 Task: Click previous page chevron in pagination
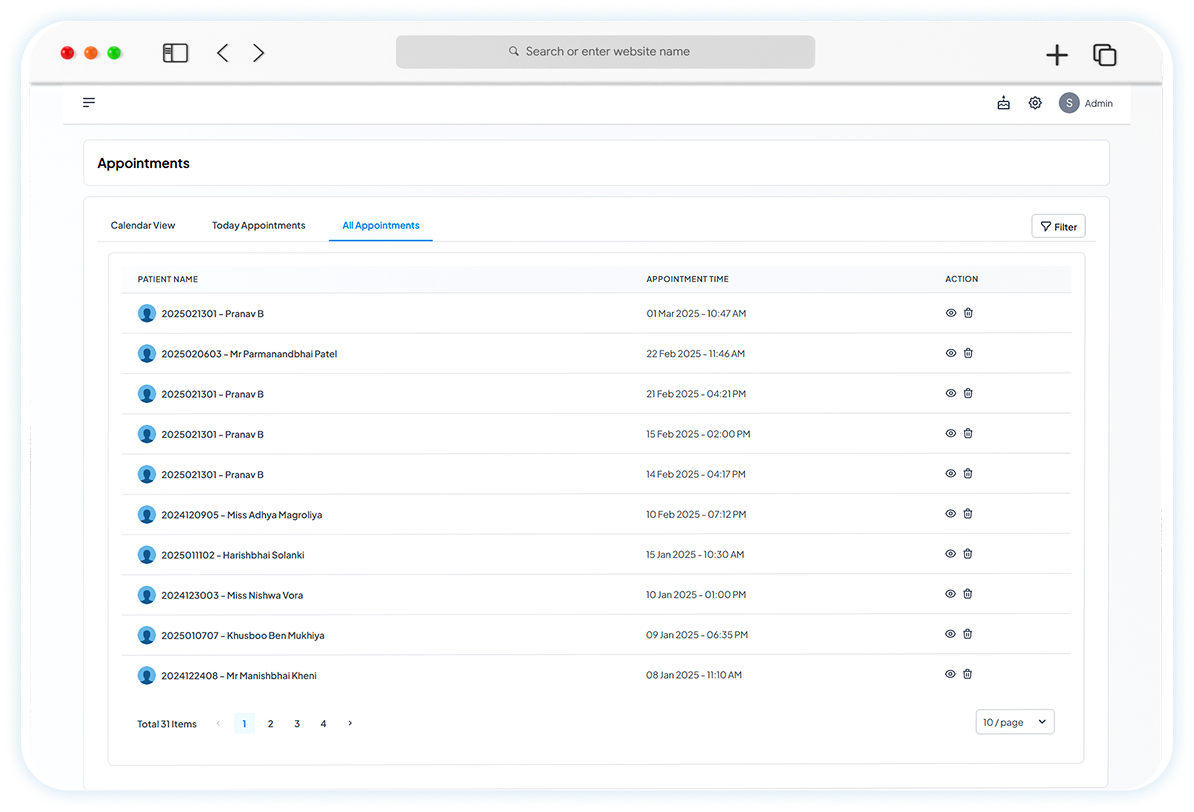click(x=219, y=724)
